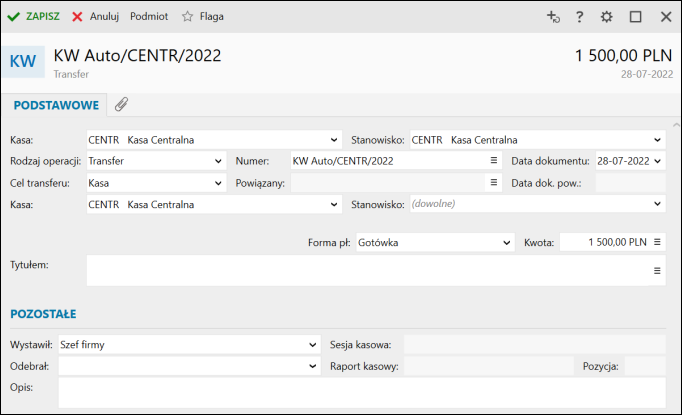Click ZAPISZ to save the document
This screenshot has height=415, width=682.
[x=34, y=17]
